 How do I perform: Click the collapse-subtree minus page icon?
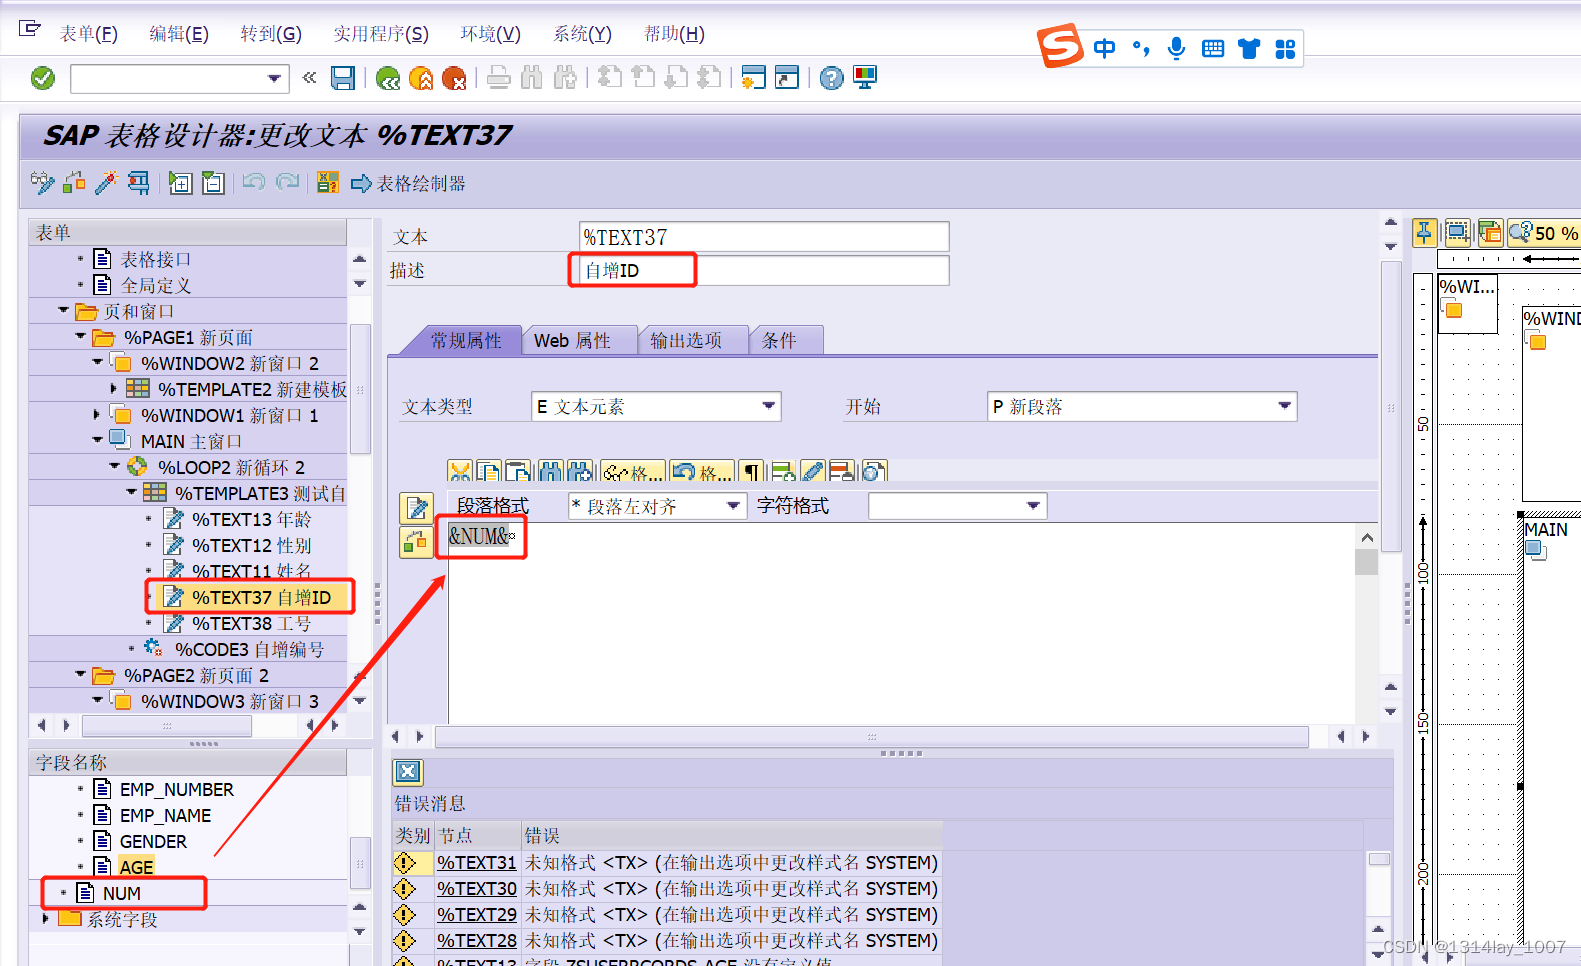click(213, 182)
